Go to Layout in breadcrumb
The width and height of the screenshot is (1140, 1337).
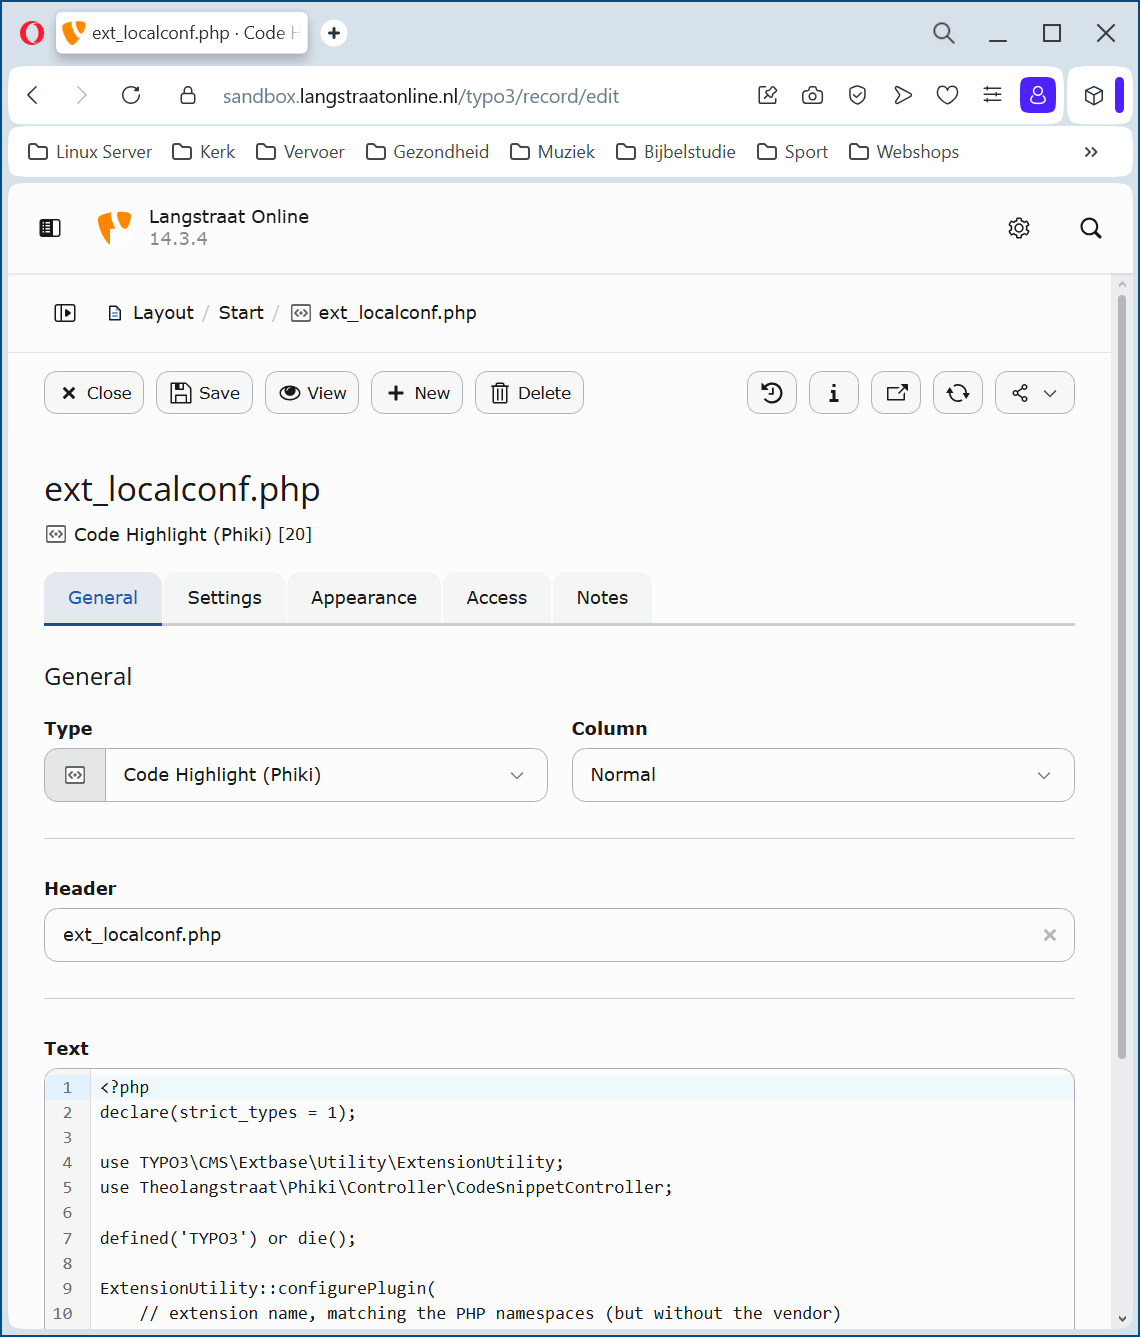[163, 313]
